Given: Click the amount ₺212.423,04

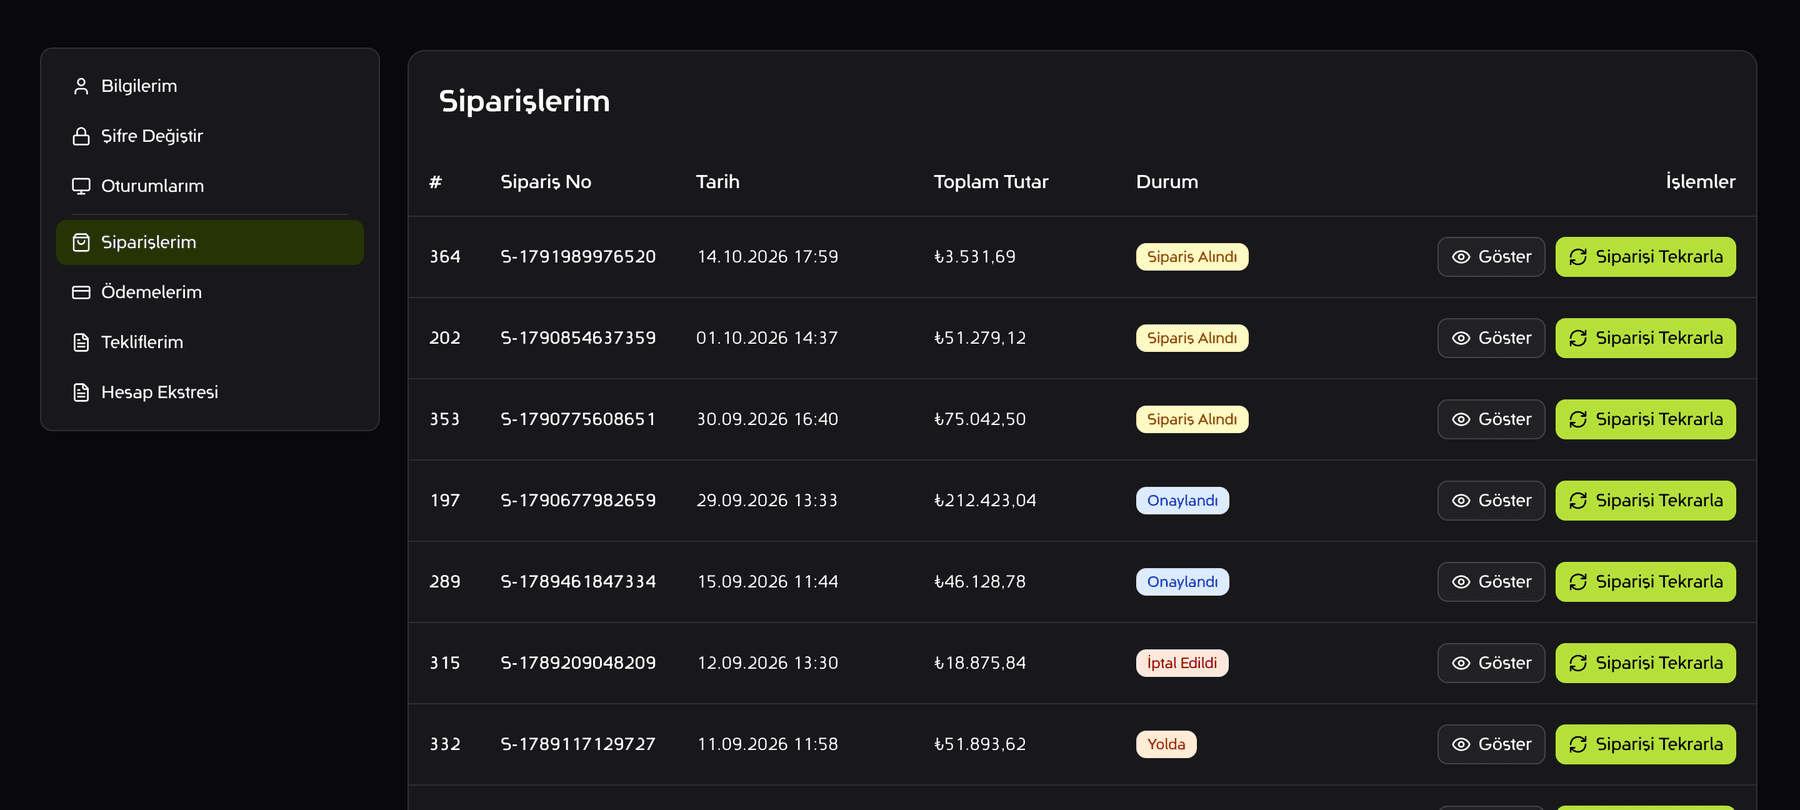Looking at the screenshot, I should coord(985,500).
